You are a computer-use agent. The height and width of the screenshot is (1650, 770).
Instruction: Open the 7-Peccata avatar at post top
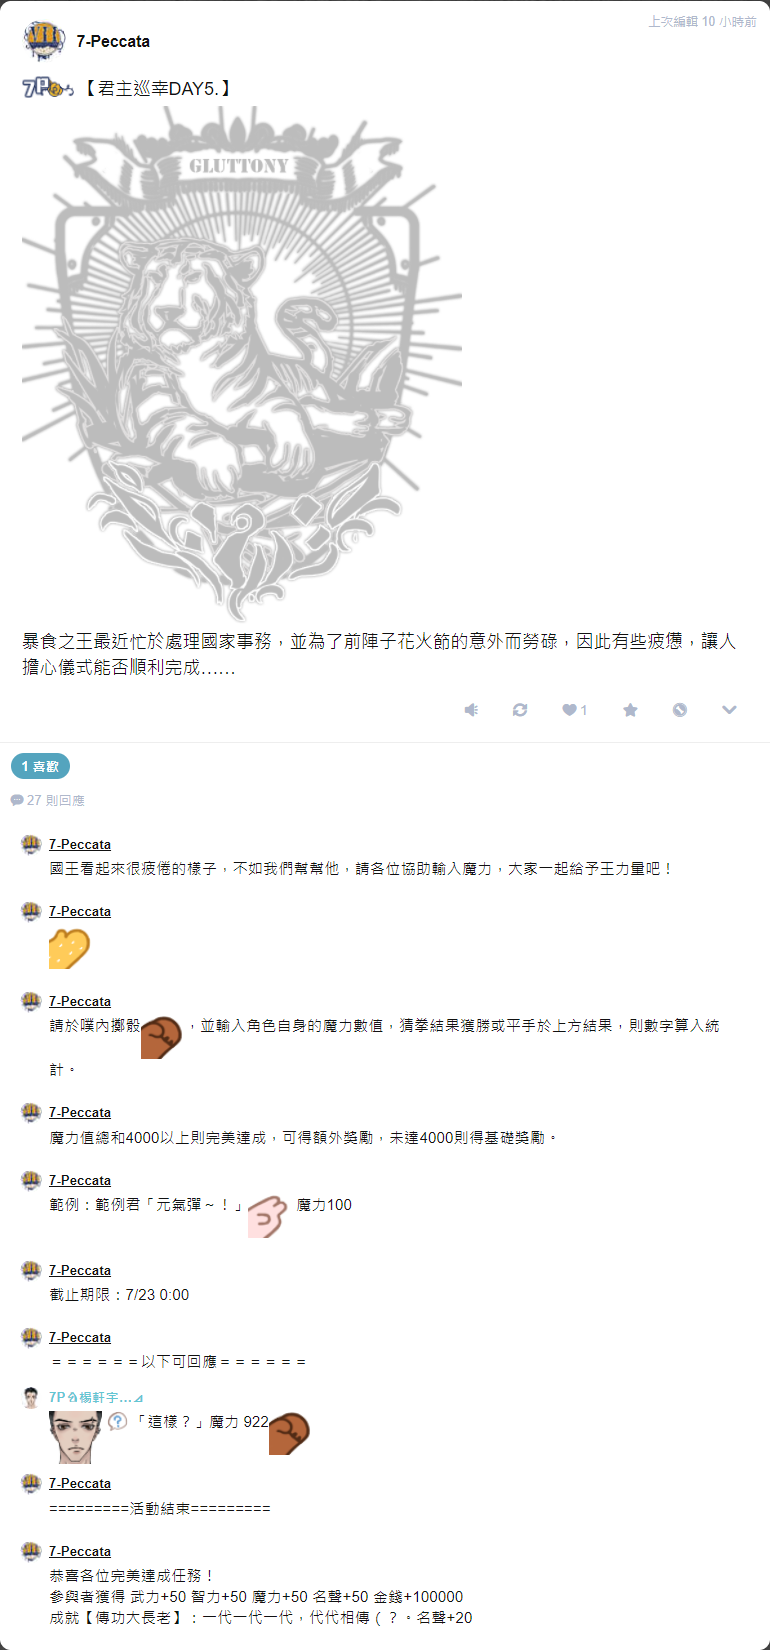coord(44,41)
